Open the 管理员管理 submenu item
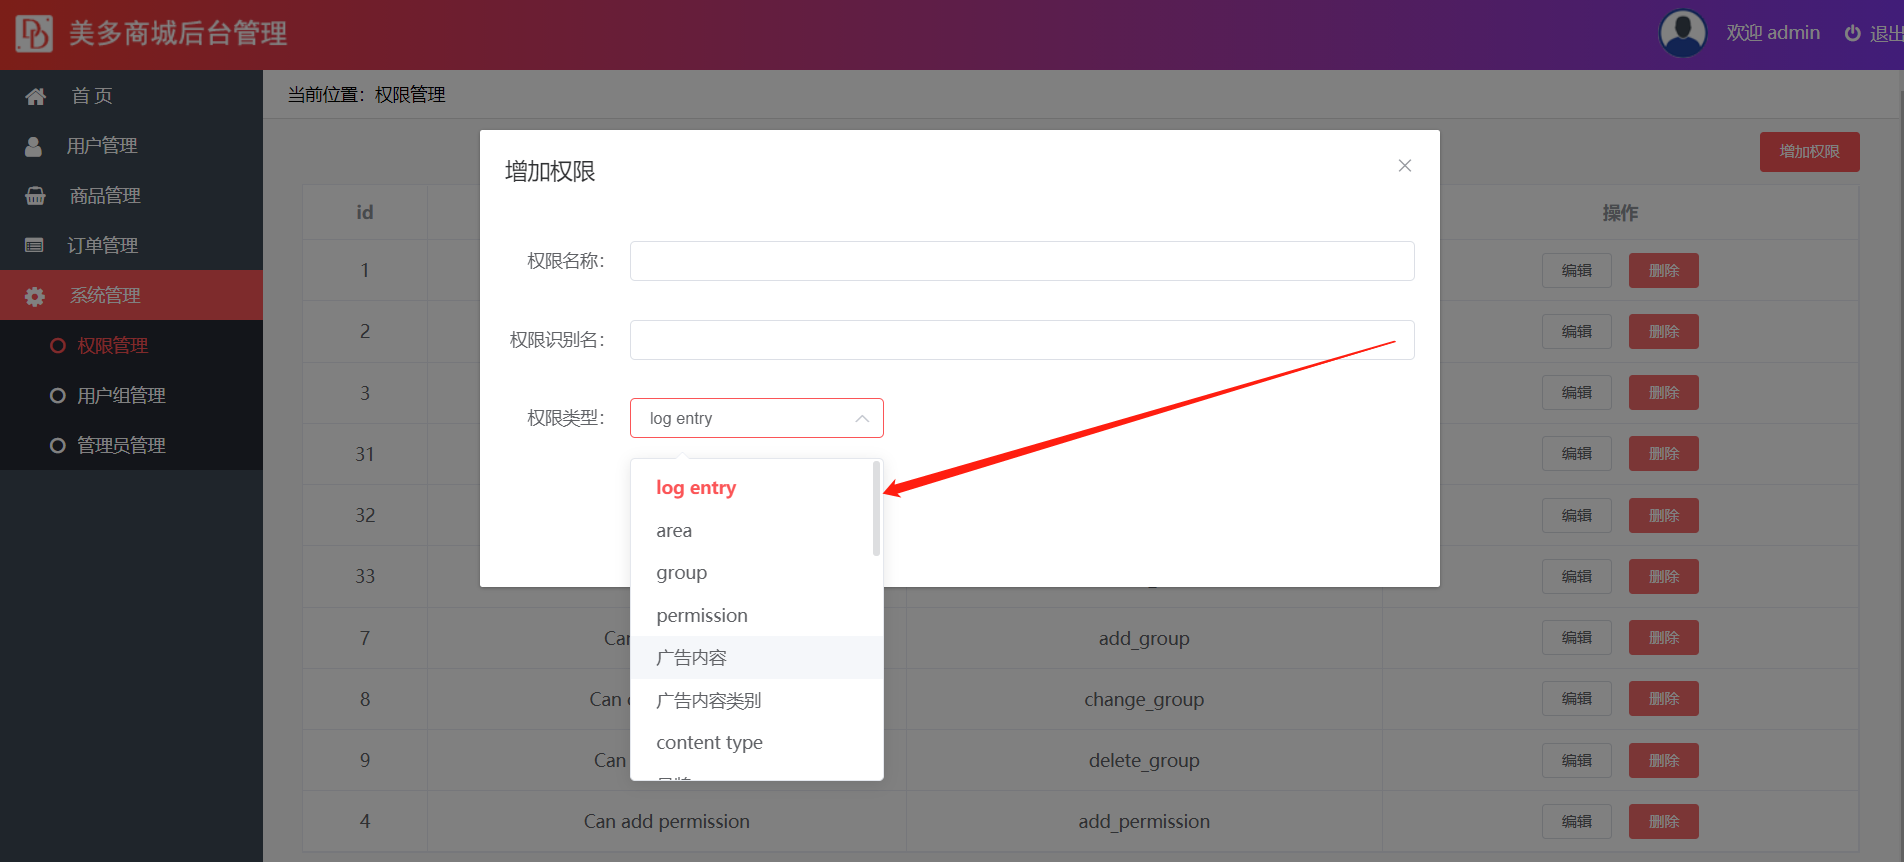The width and height of the screenshot is (1904, 862). pos(131,445)
